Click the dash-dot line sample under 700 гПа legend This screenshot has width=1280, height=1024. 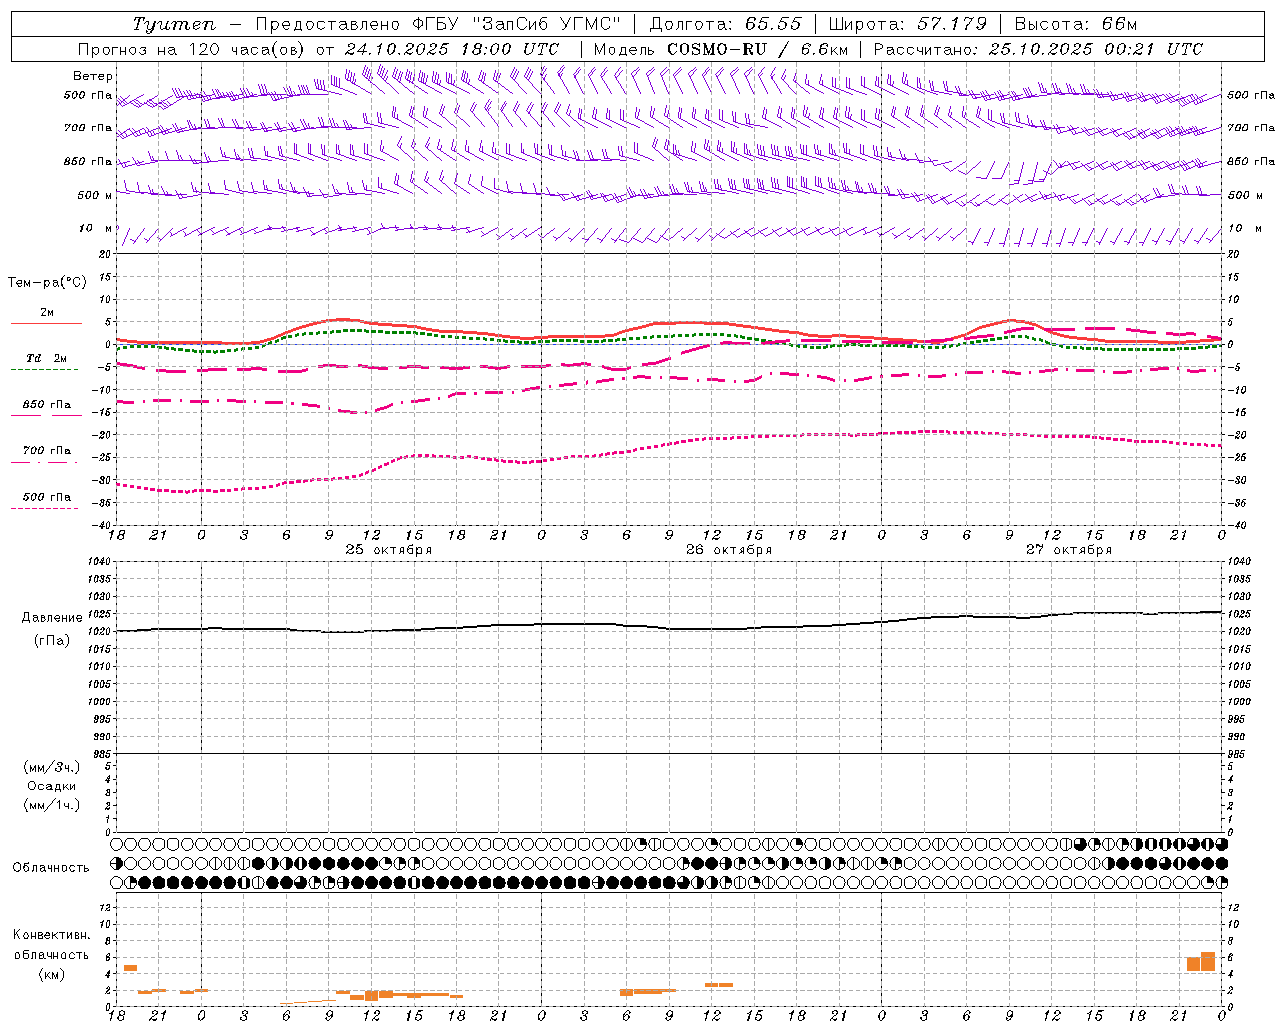pyautogui.click(x=44, y=462)
